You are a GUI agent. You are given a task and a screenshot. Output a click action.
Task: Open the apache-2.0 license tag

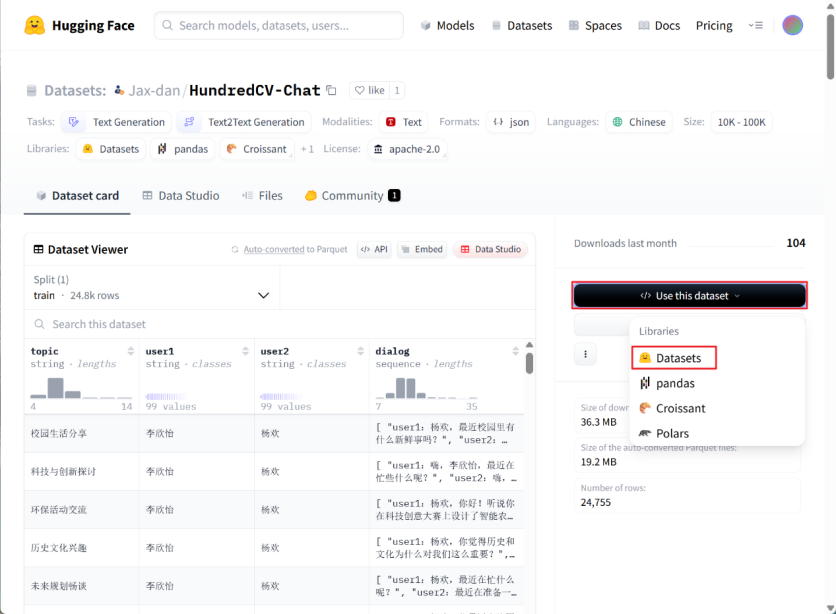pos(407,149)
